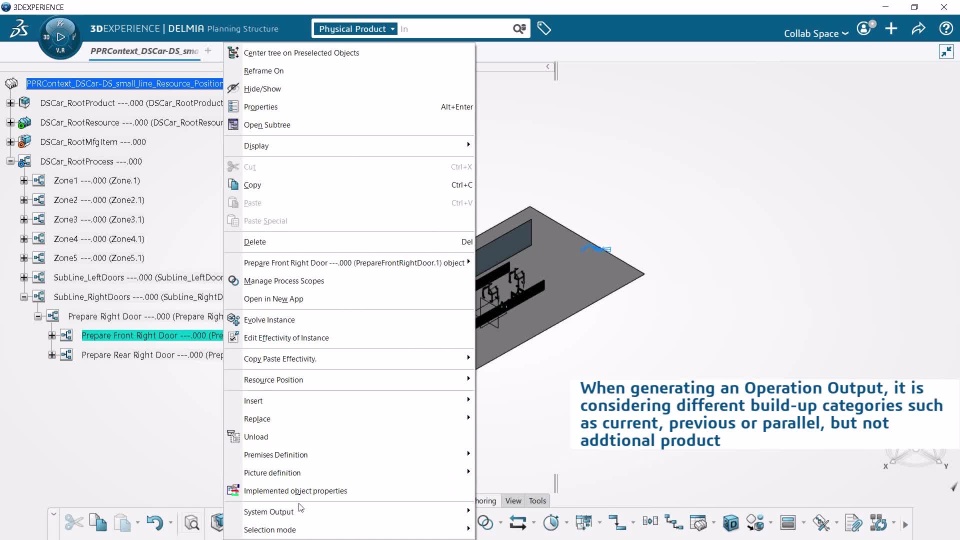
Task: Open the tag (6WTags) icon
Action: click(x=544, y=28)
